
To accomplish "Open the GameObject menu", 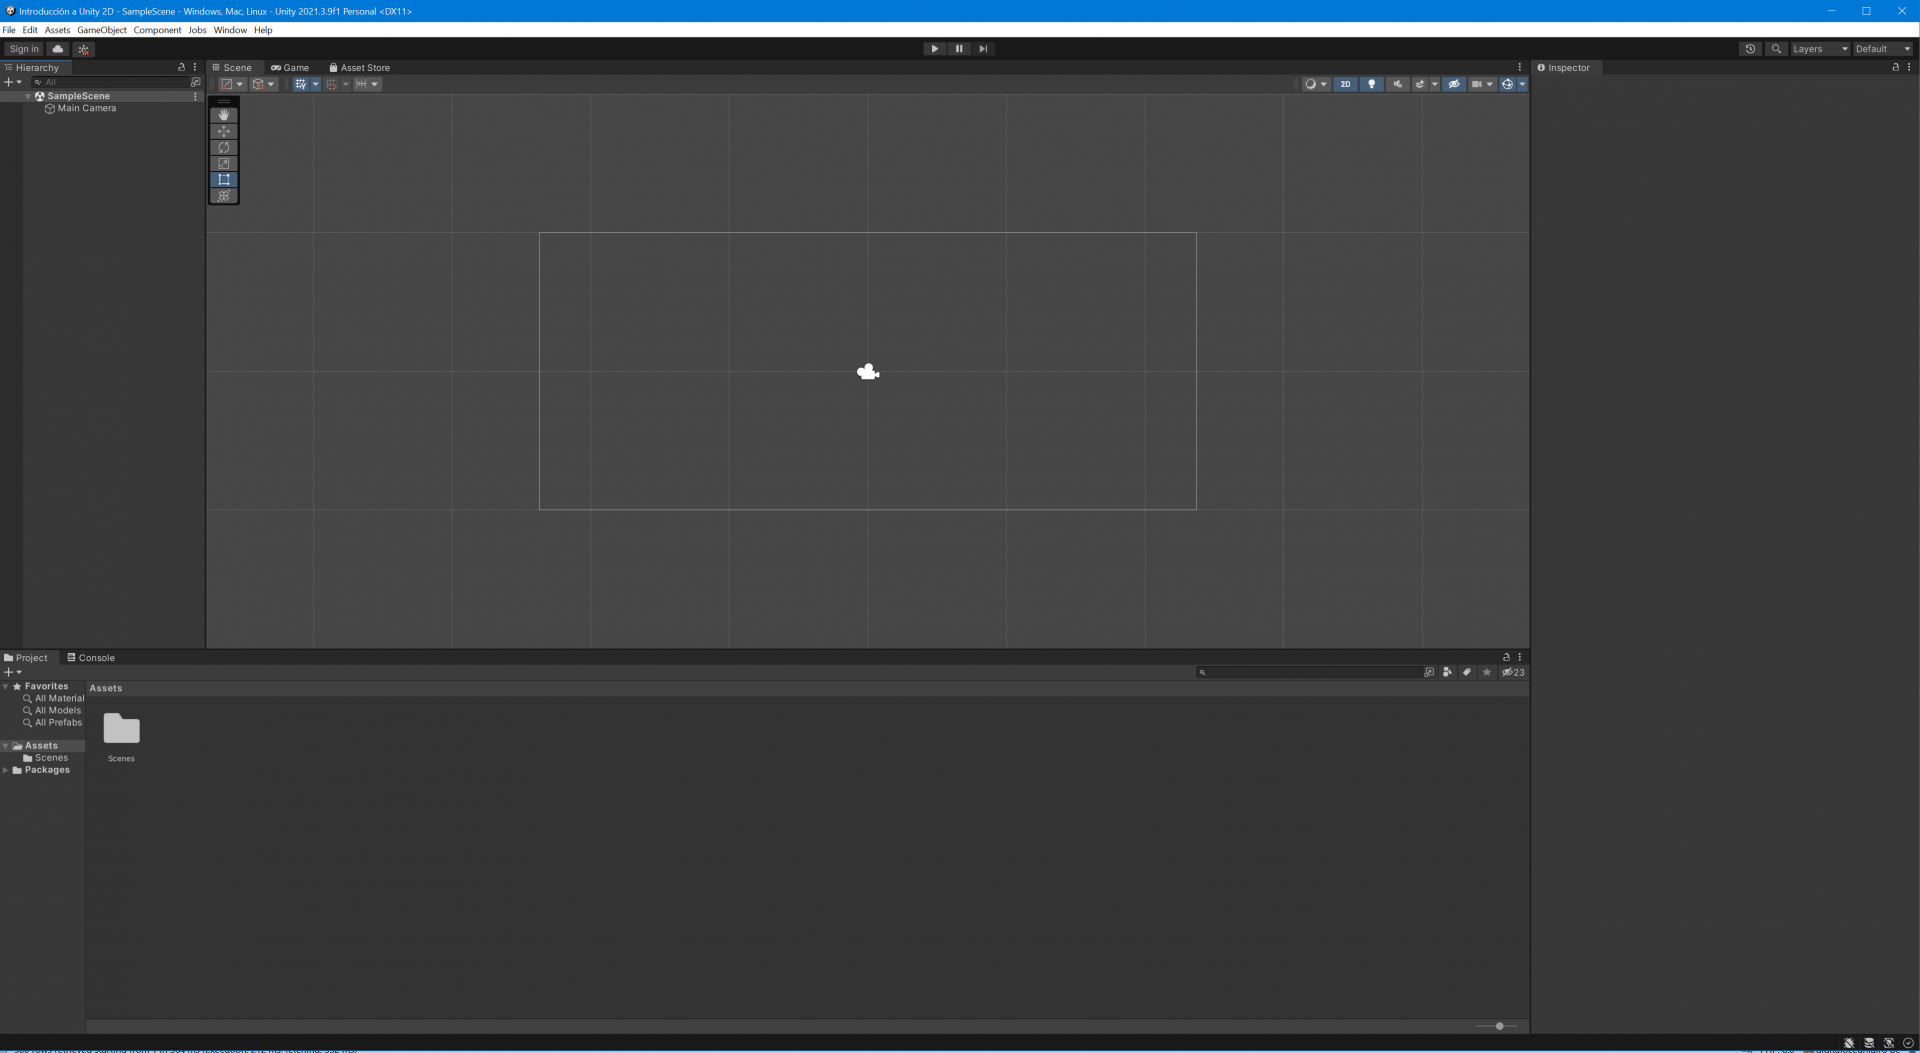I will tap(101, 30).
